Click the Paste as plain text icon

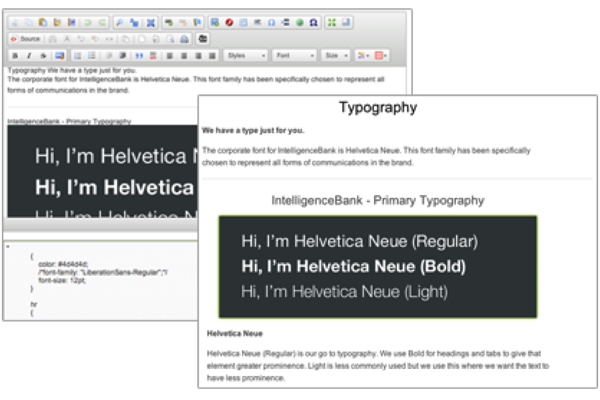point(57,23)
